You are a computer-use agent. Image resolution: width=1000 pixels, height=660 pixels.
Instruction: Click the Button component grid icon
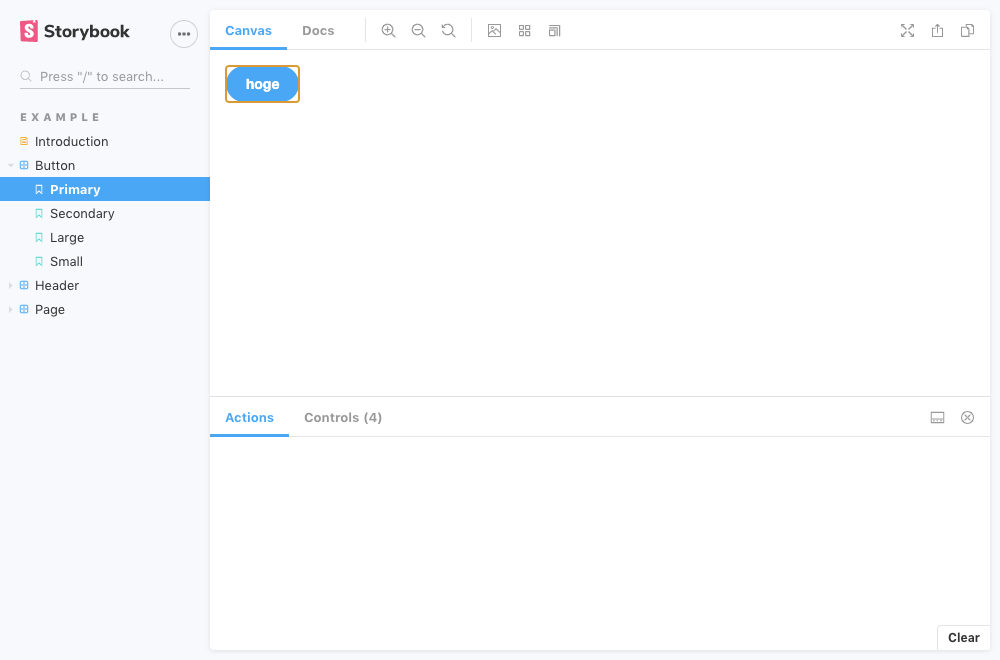pos(24,165)
